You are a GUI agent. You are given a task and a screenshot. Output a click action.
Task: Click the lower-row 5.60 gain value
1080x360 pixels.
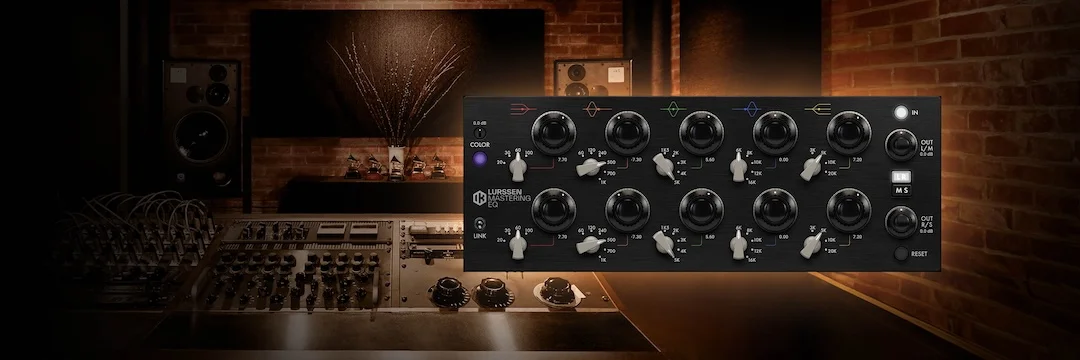pos(709,237)
